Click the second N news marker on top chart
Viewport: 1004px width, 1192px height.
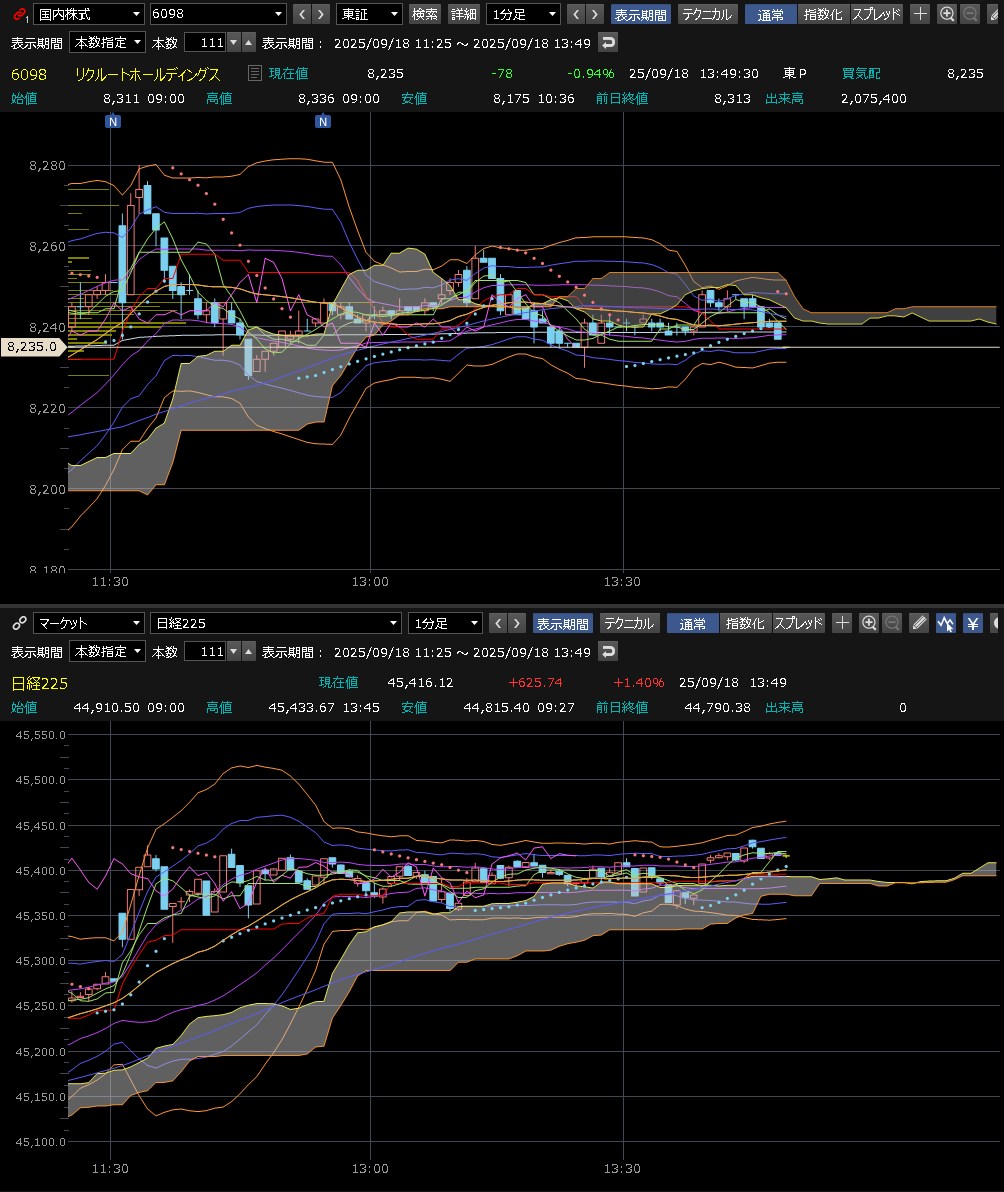[x=322, y=121]
